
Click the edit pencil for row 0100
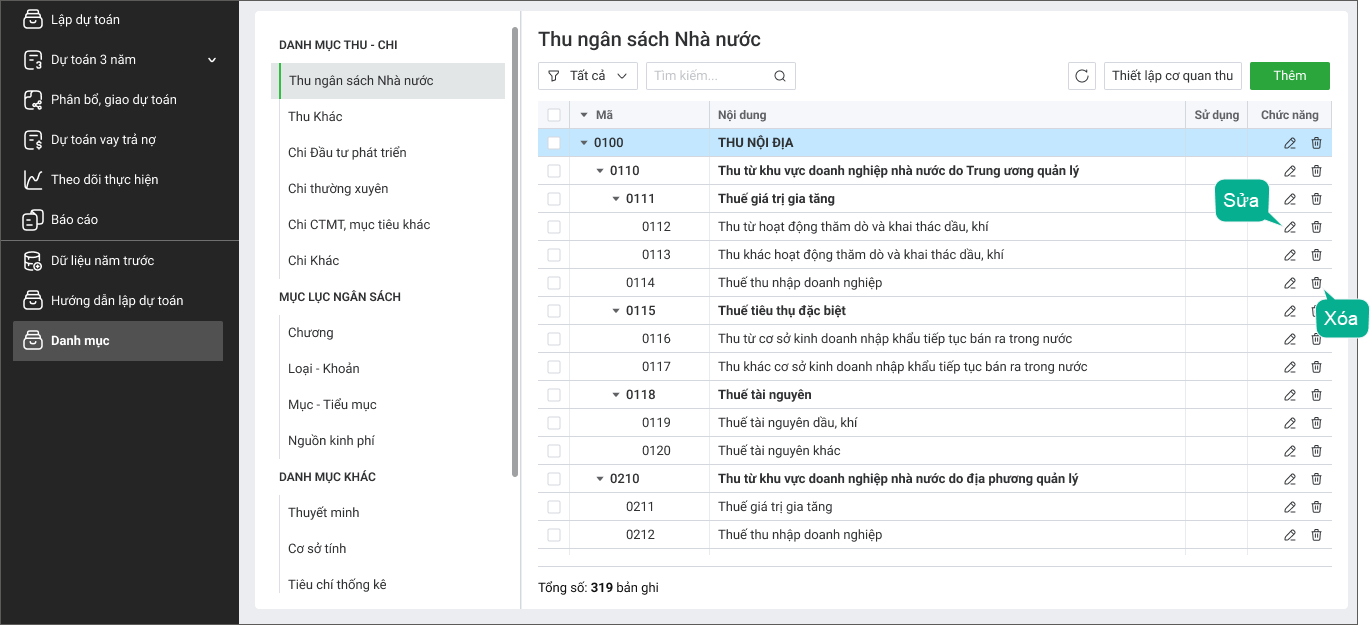point(1290,143)
